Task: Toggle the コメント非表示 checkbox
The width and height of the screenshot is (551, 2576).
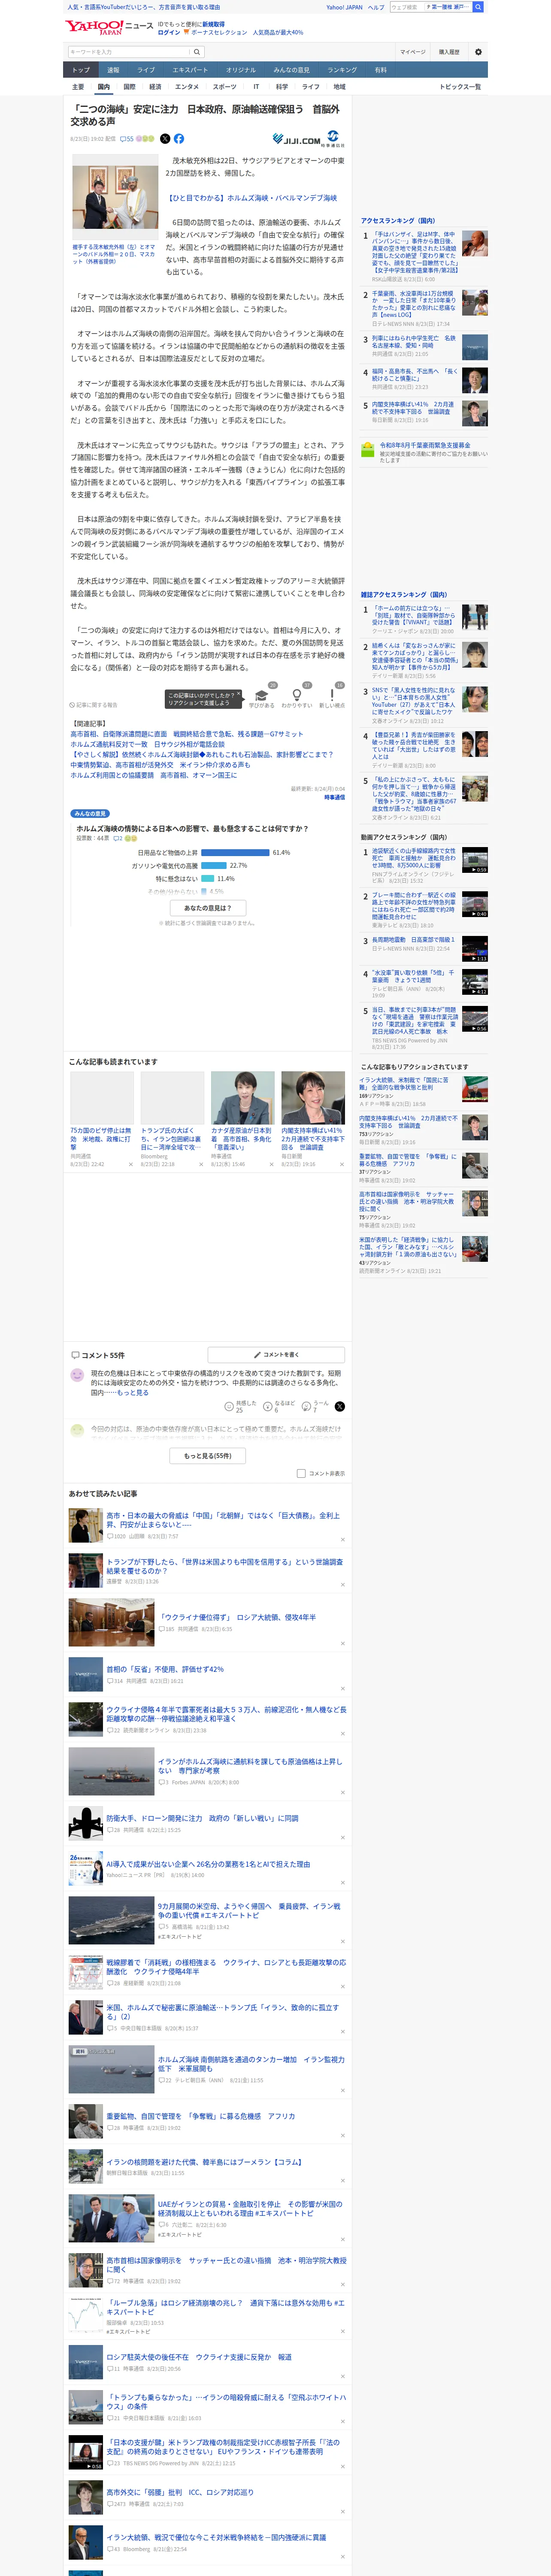Action: (x=301, y=1473)
